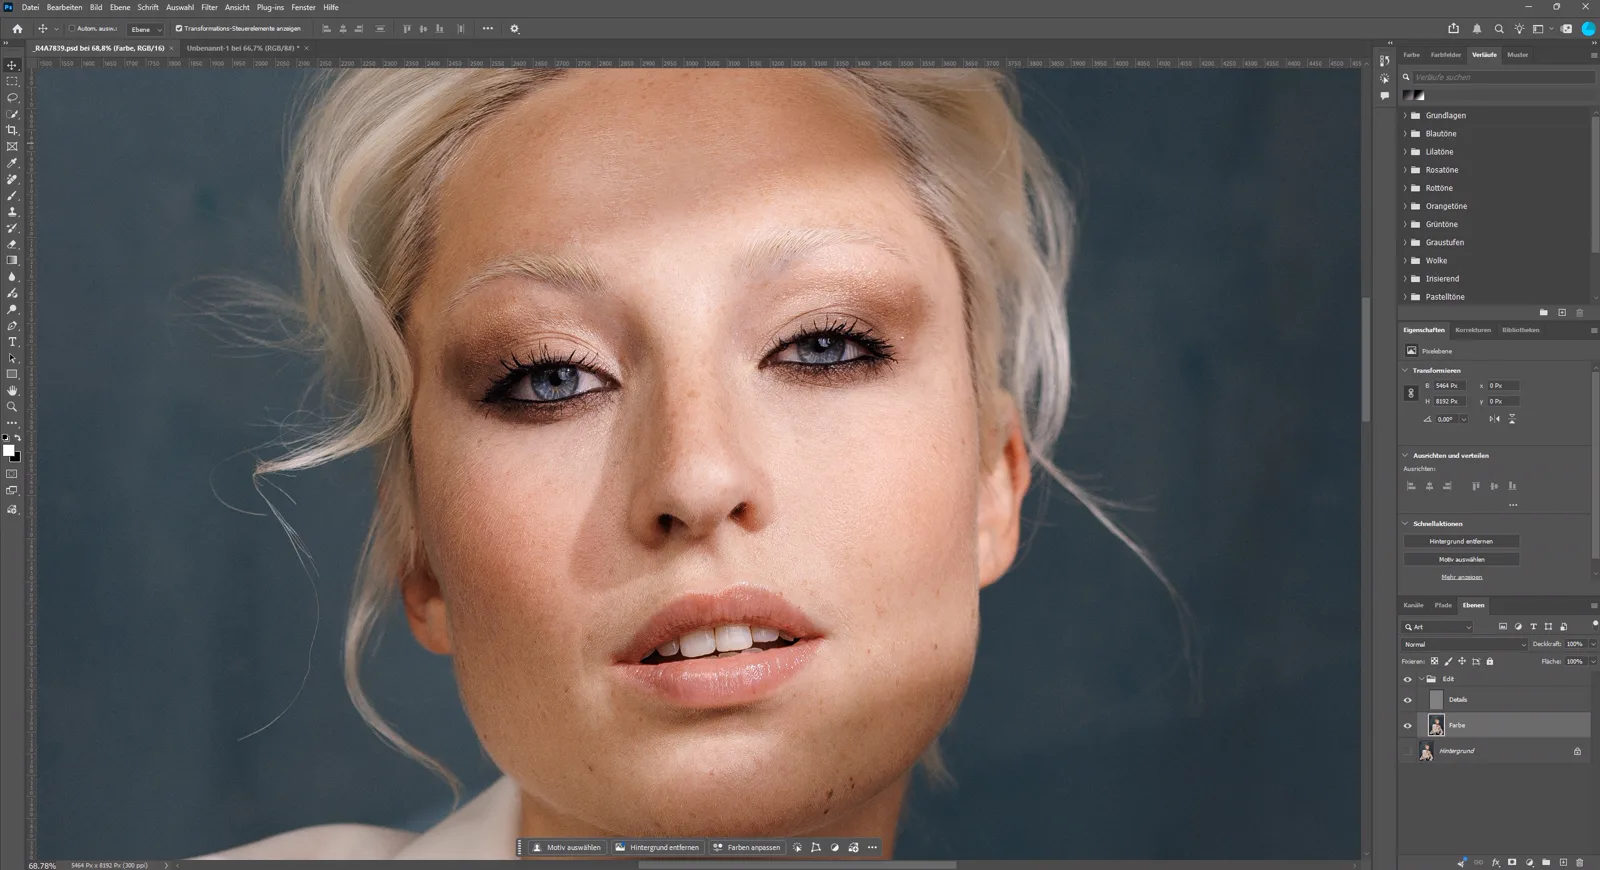Activate the Pen tool
The image size is (1600, 870).
(x=12, y=326)
